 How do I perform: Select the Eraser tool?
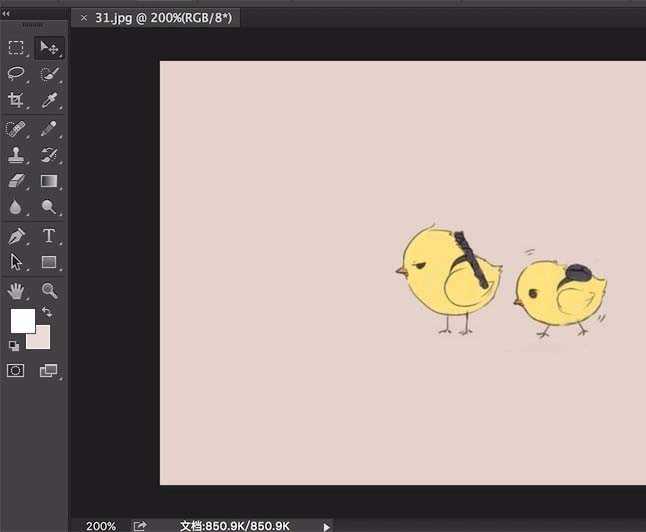[16, 181]
